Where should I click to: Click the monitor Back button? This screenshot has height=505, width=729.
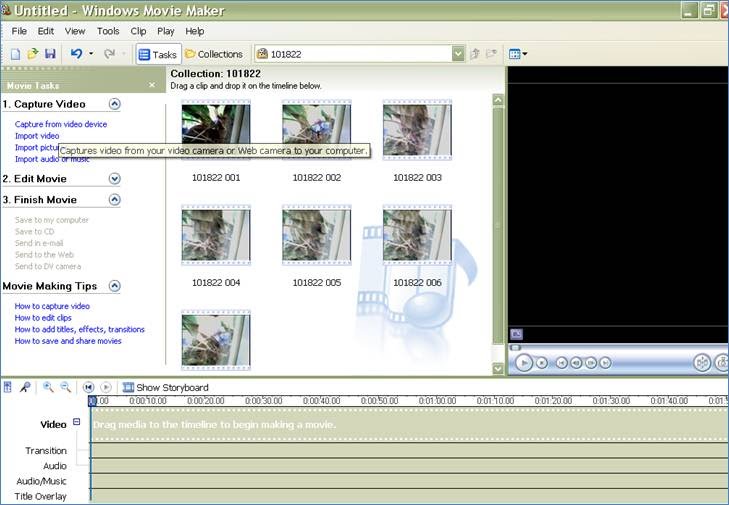[562, 363]
